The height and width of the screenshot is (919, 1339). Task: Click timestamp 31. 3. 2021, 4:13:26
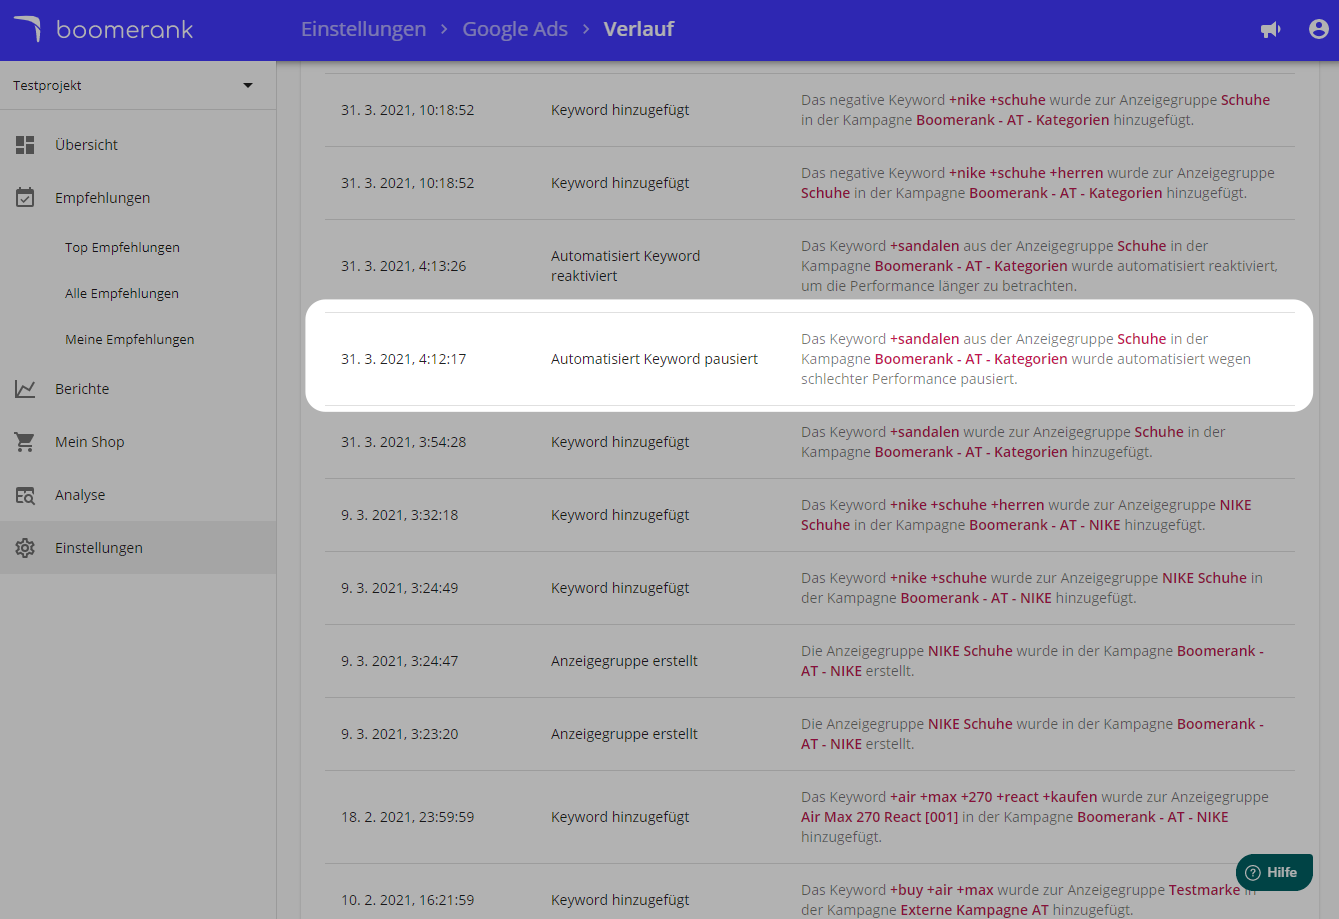pyautogui.click(x=403, y=266)
